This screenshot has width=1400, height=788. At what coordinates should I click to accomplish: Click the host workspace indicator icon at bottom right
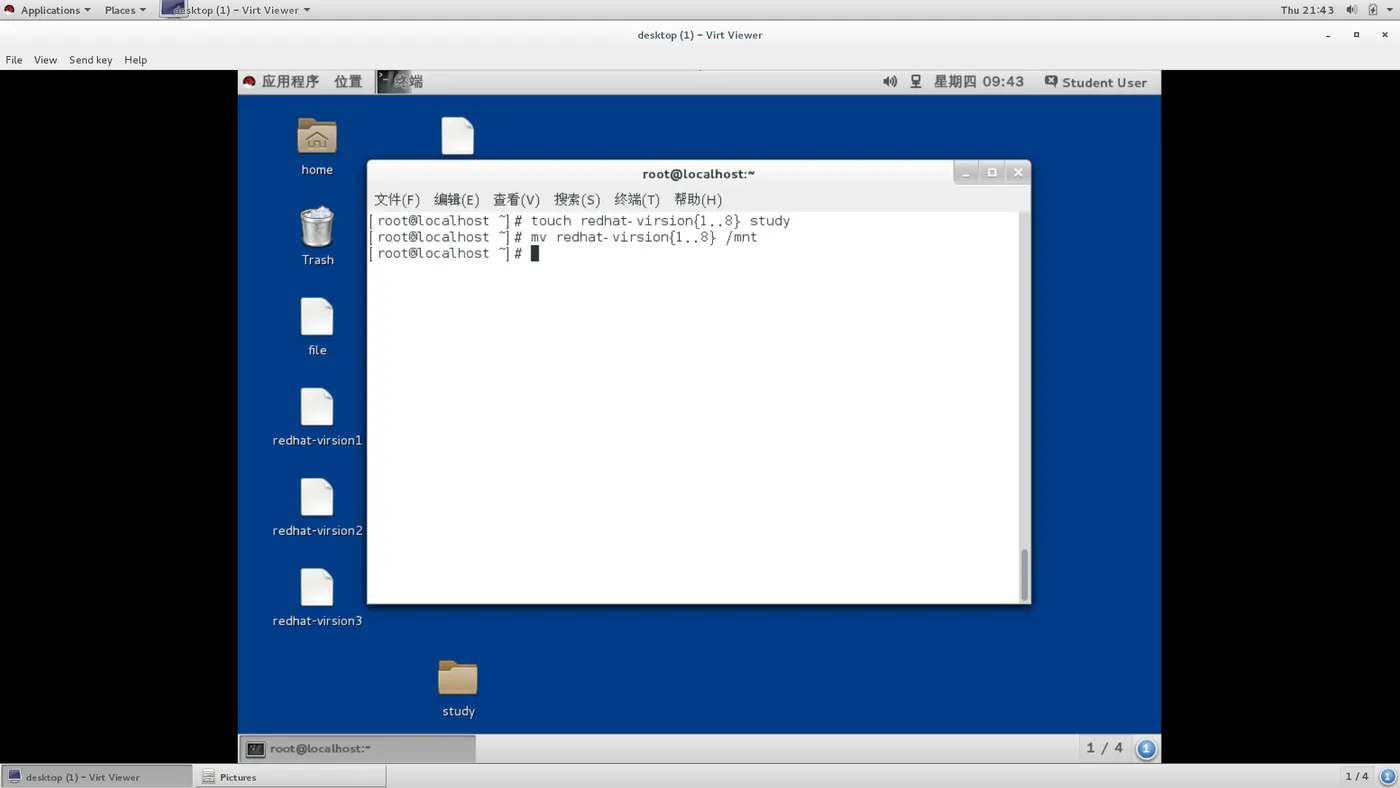pyautogui.click(x=1388, y=776)
